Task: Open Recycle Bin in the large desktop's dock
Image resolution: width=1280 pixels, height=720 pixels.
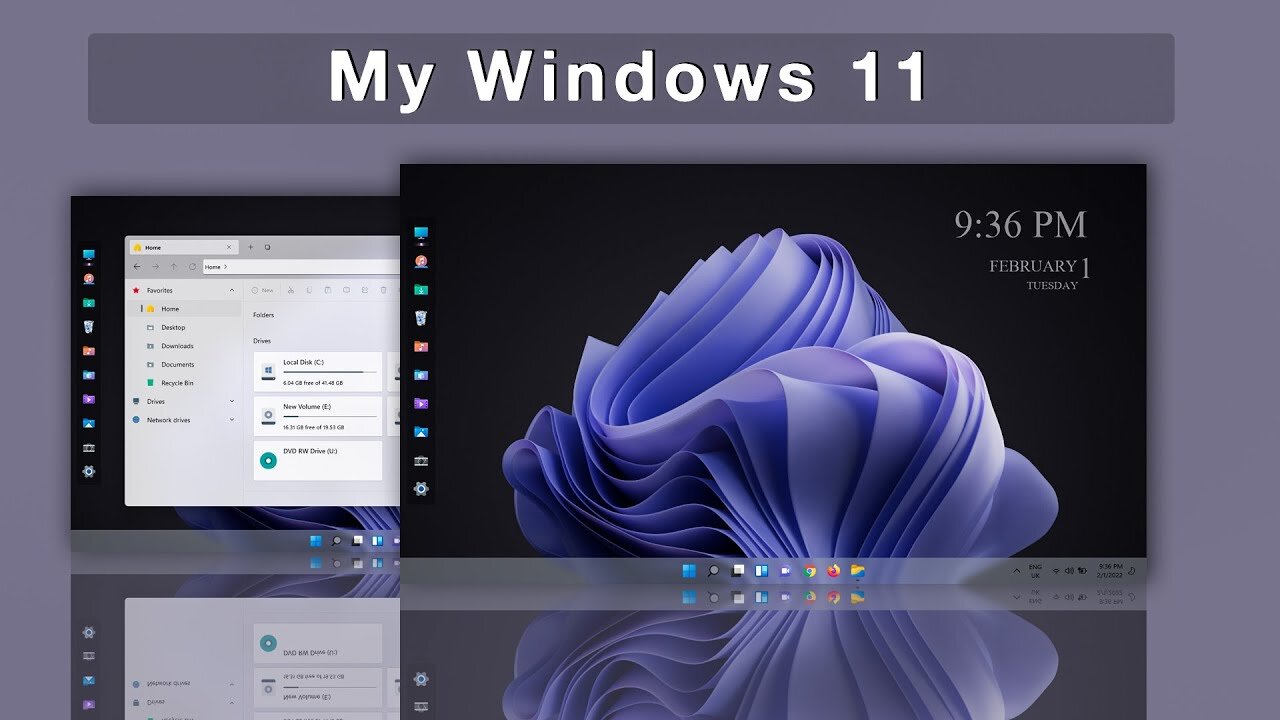Action: click(x=421, y=318)
